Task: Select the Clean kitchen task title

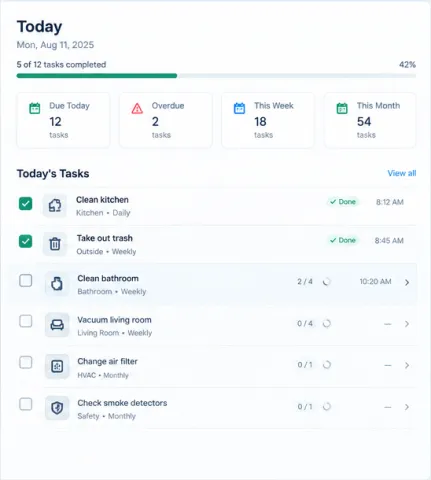Action: pos(102,200)
